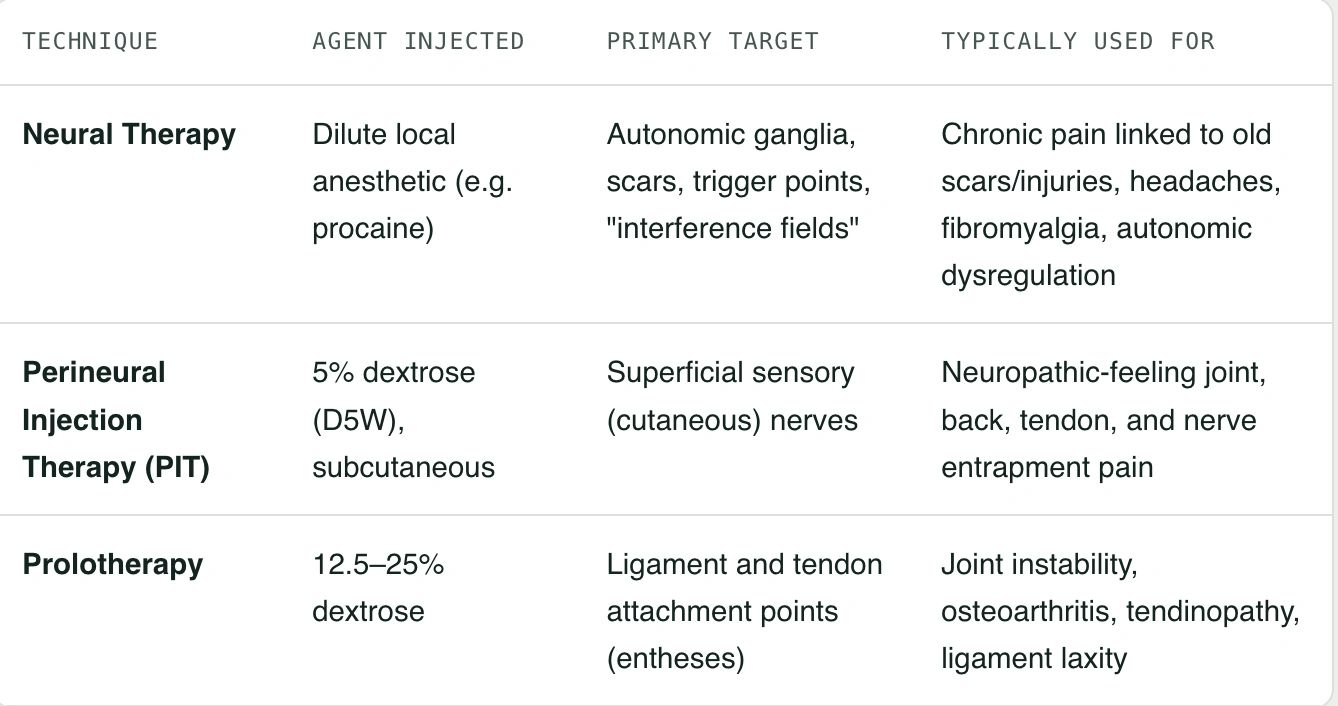
Task: Click the '"interference fields"' quoted text
Action: 733,228
